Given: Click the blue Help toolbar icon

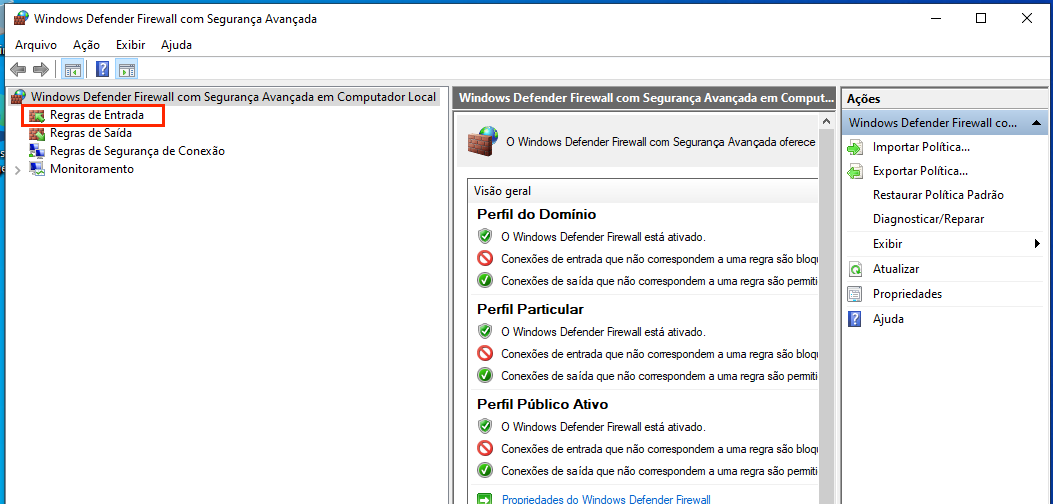Looking at the screenshot, I should point(103,69).
